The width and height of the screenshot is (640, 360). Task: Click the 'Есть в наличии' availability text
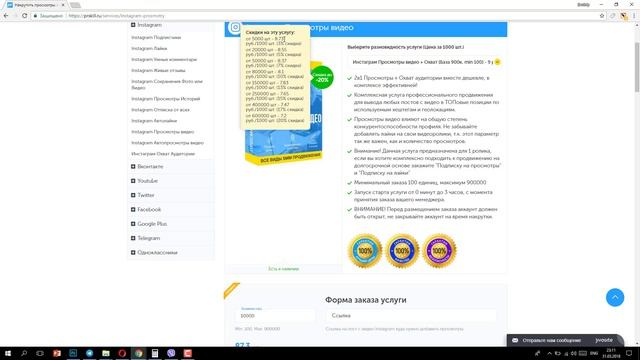tap(283, 269)
